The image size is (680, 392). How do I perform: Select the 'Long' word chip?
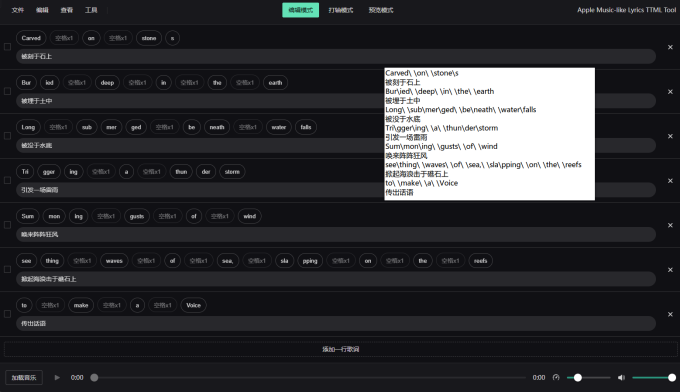pyautogui.click(x=28, y=127)
